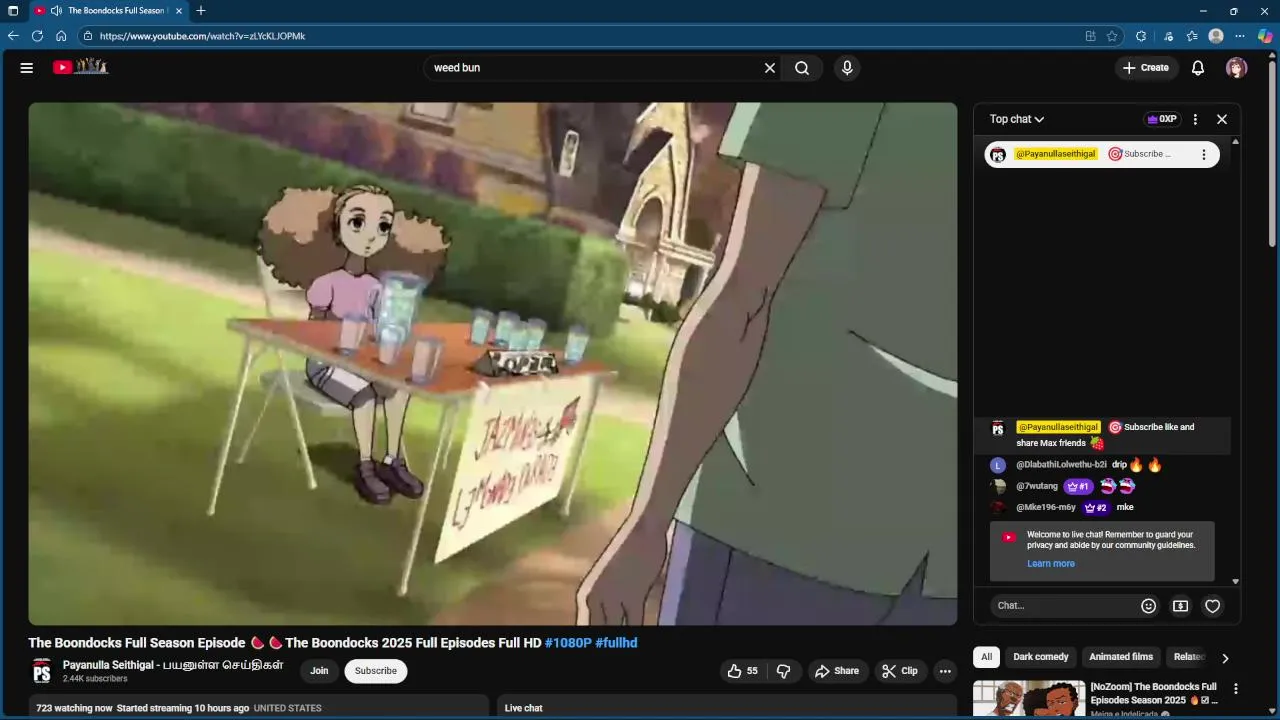Open the browser profile icon
The width and height of the screenshot is (1280, 720).
[1216, 36]
